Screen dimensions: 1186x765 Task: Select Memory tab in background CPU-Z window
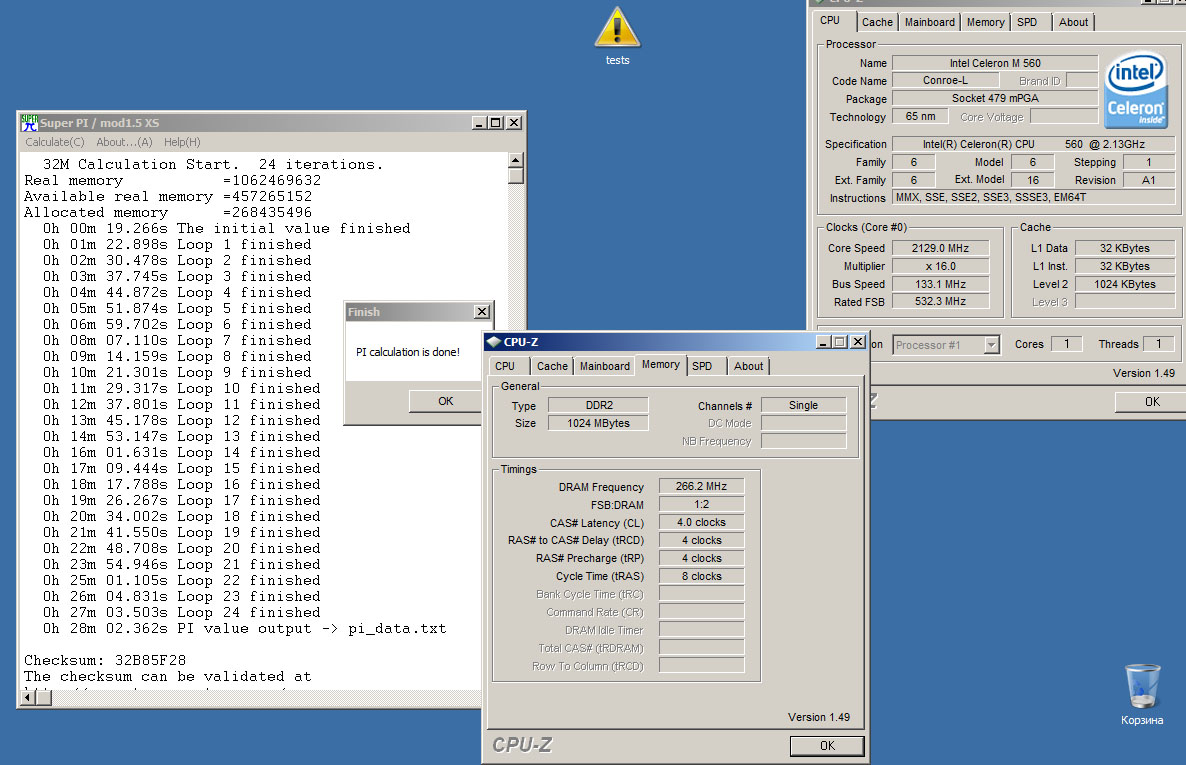(x=986, y=23)
